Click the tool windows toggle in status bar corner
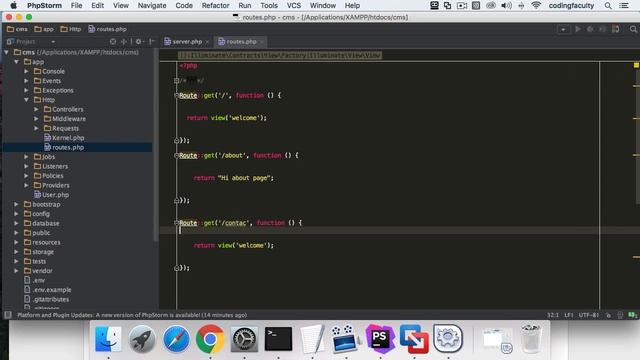Viewport: 640px width, 360px height. (8, 315)
